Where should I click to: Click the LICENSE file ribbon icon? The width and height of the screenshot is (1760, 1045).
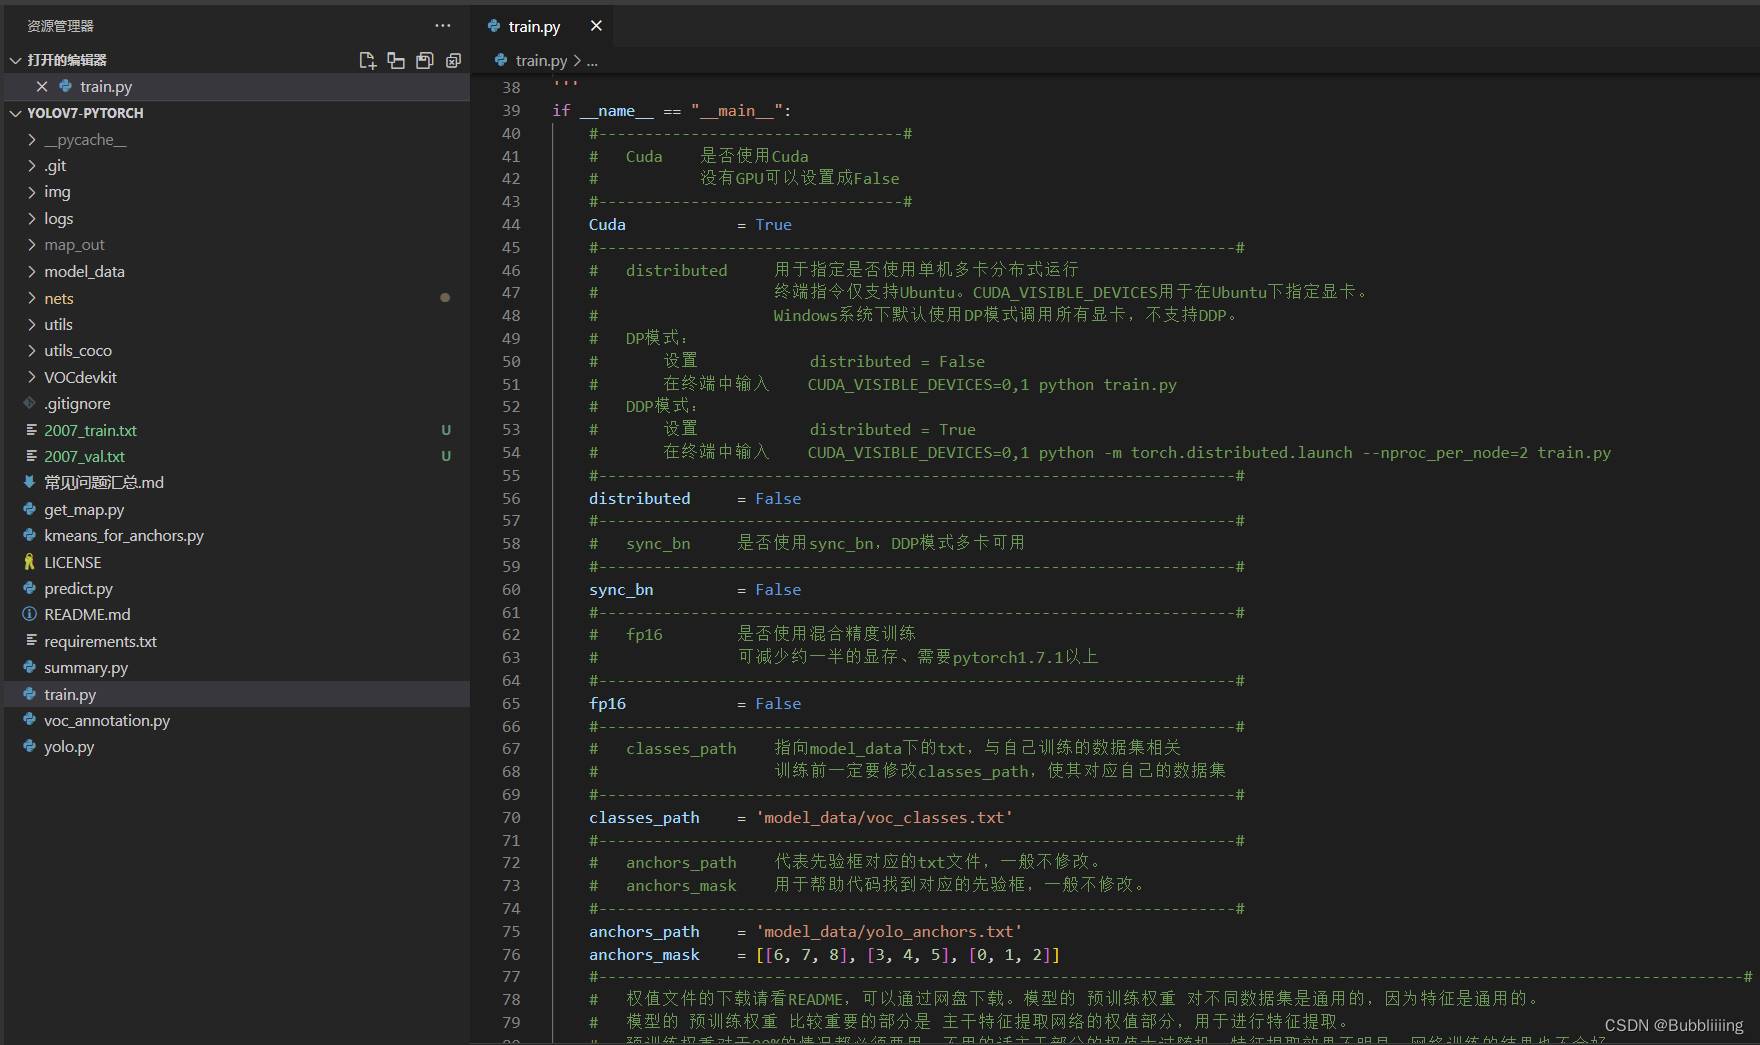pos(29,562)
